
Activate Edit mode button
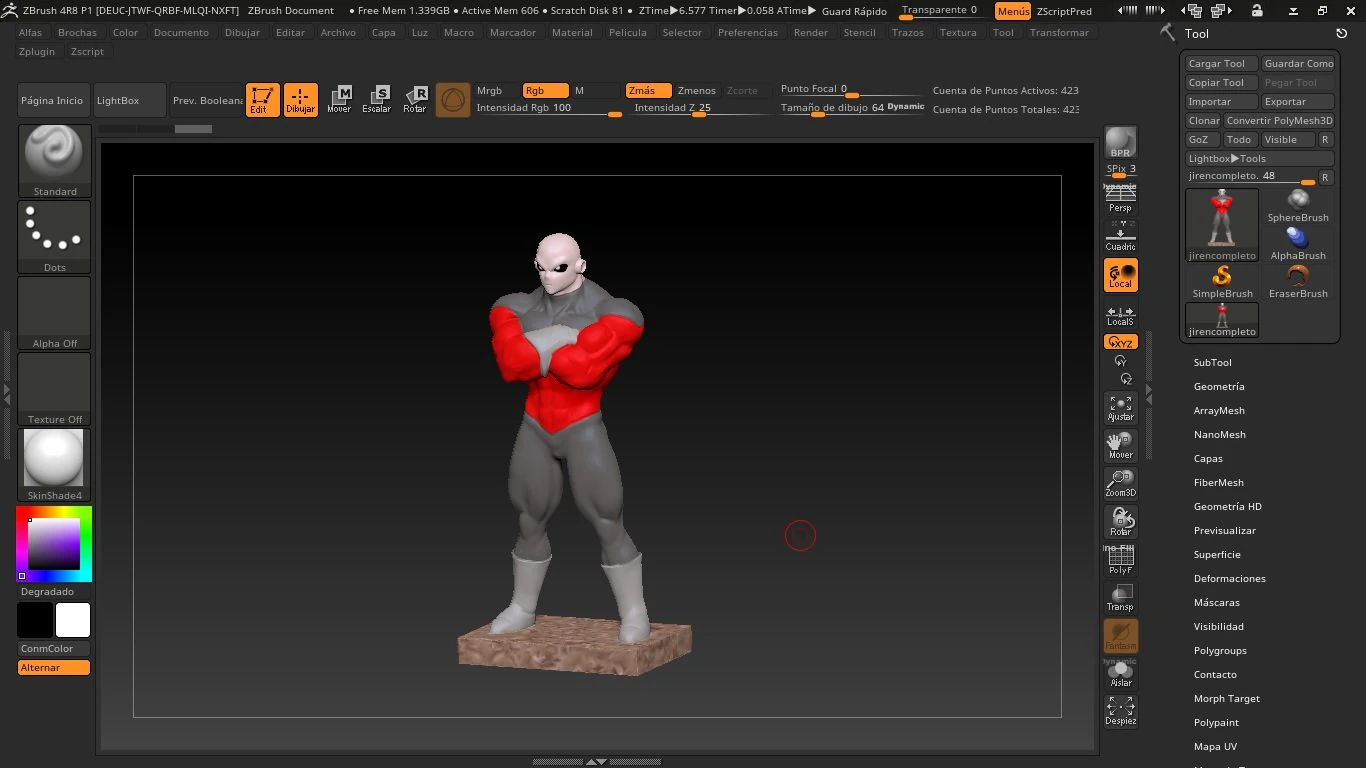coord(263,100)
